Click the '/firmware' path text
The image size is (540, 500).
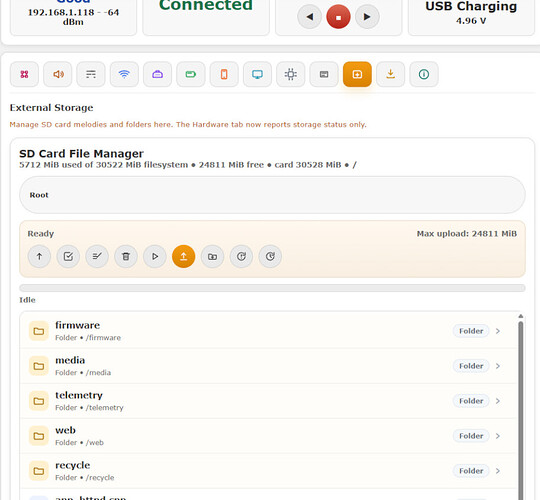pos(104,338)
